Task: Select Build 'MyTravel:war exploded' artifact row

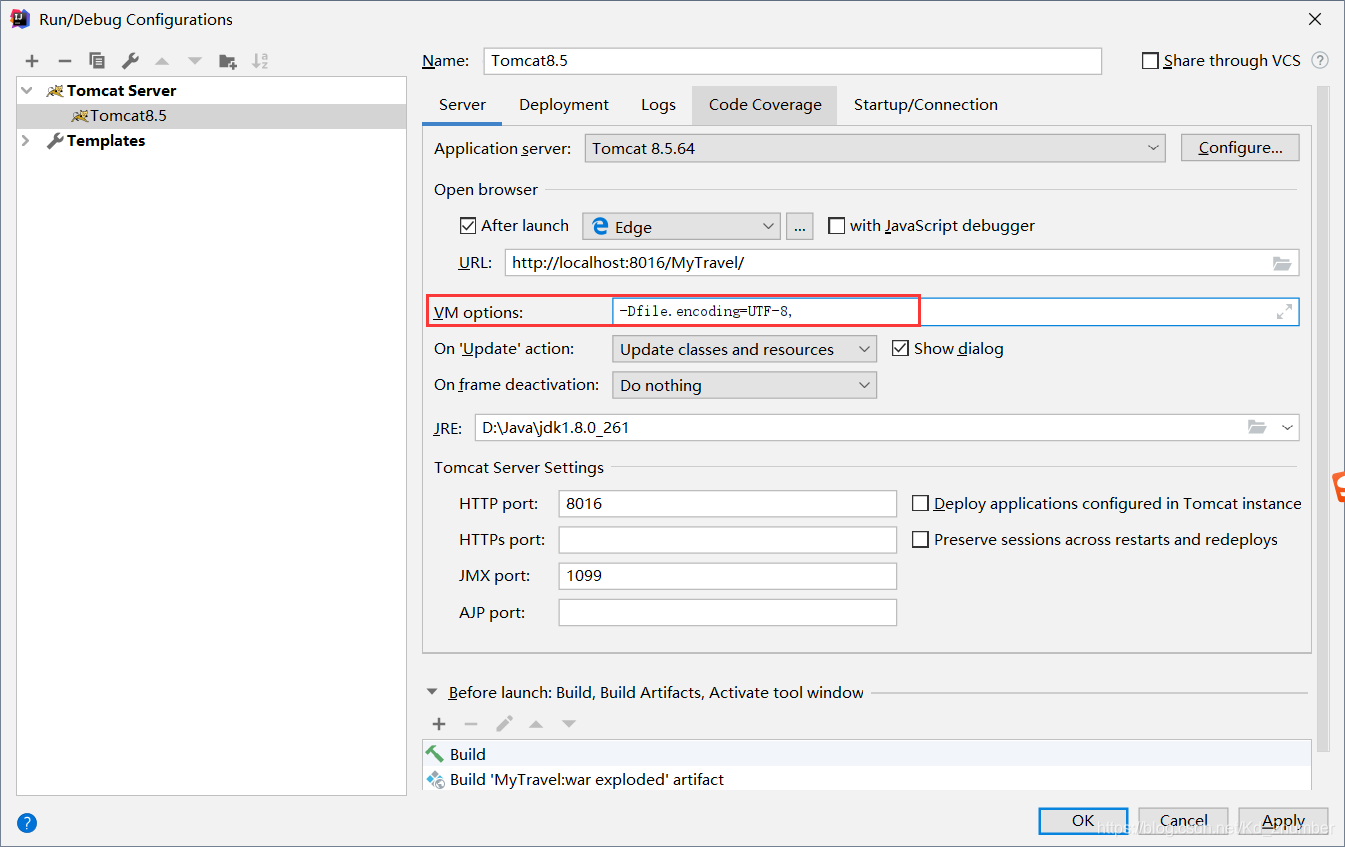Action: pos(866,779)
